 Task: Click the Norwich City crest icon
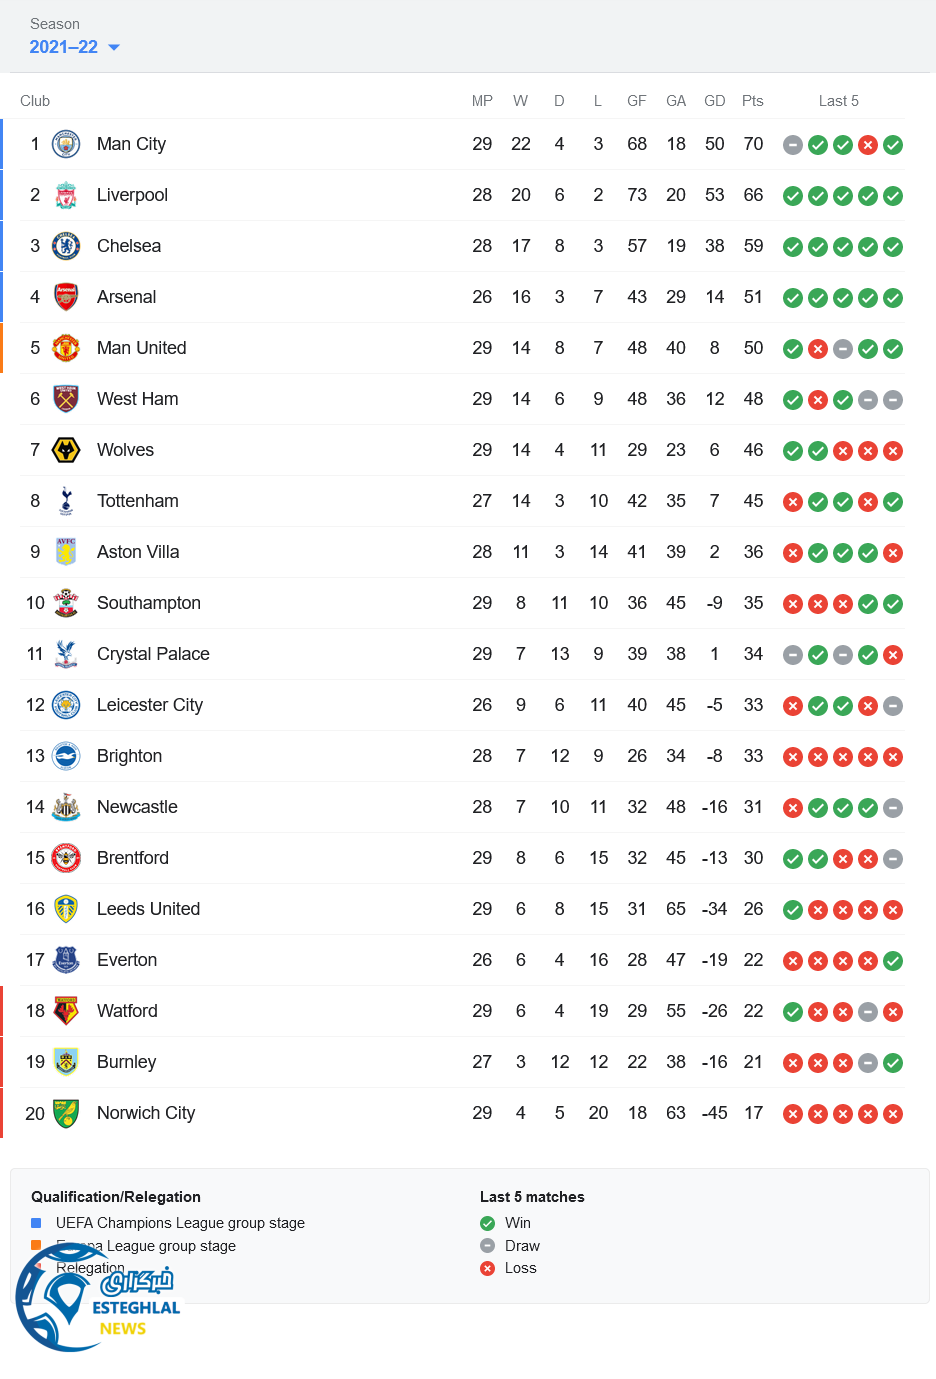pyautogui.click(x=66, y=1113)
